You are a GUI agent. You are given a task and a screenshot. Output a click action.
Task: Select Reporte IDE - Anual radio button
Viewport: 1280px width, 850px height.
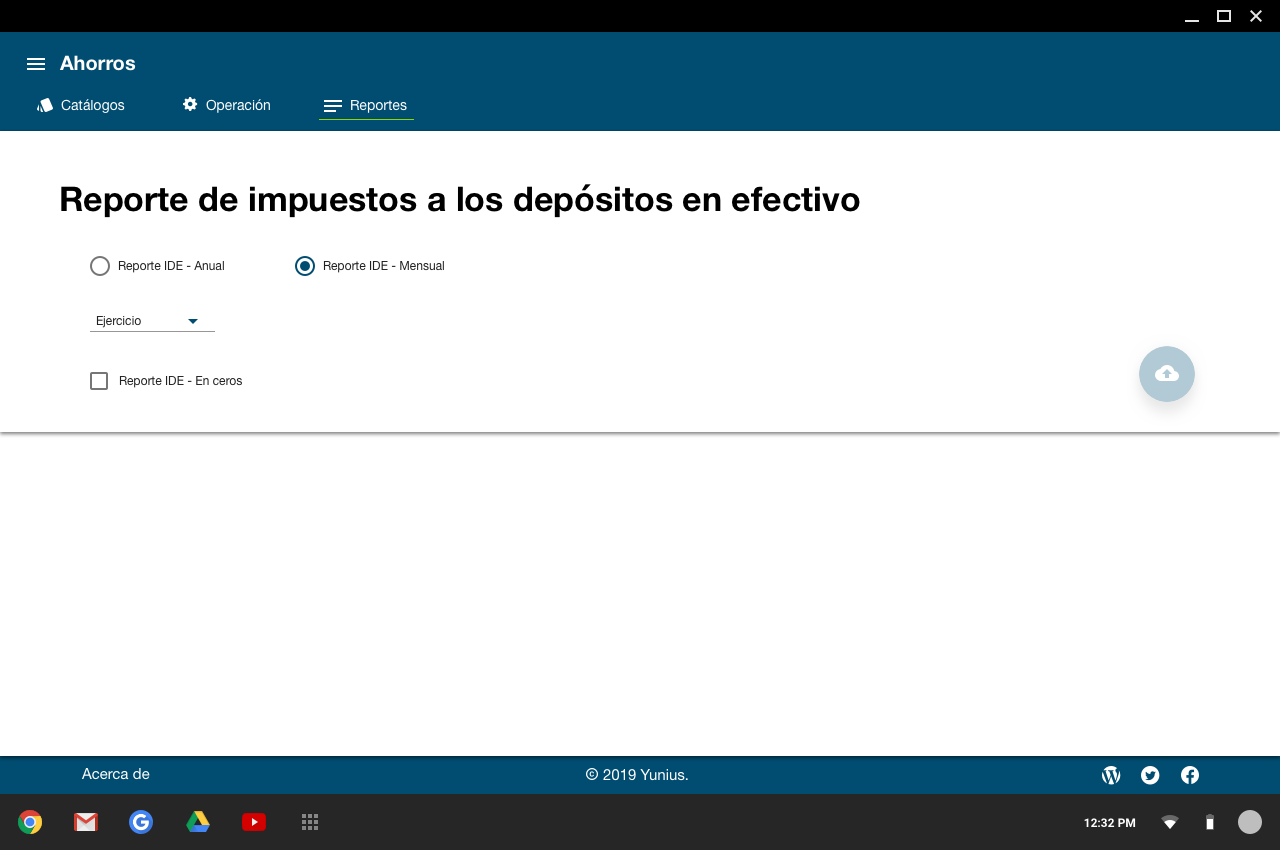coord(100,266)
